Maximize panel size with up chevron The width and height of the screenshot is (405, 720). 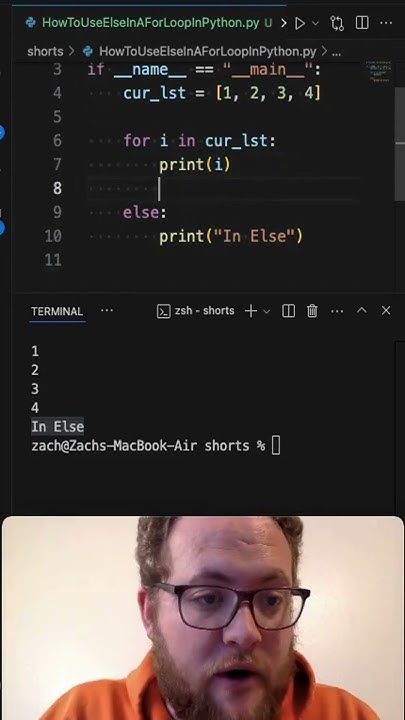coord(362,310)
